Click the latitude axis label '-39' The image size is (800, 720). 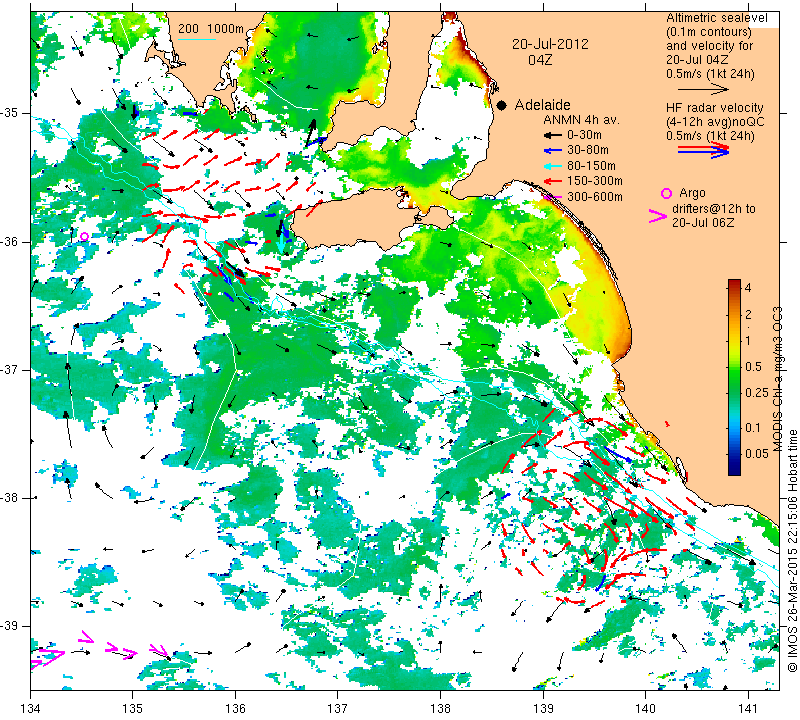coord(10,626)
